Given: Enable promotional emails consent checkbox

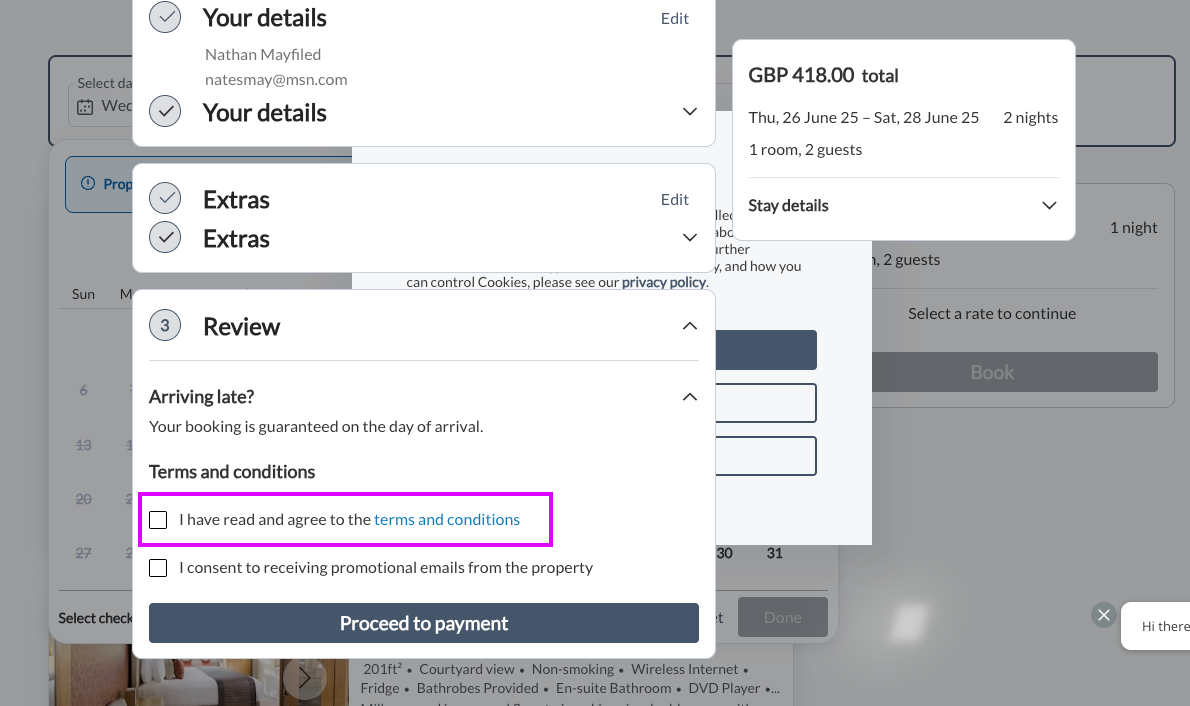Looking at the screenshot, I should [x=158, y=568].
